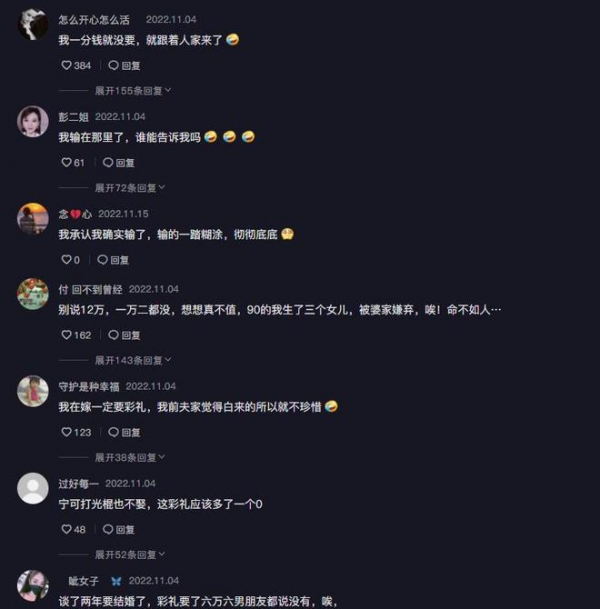Open 怎么开心怎么活's profile avatar
600x609 pixels.
[x=33, y=24]
